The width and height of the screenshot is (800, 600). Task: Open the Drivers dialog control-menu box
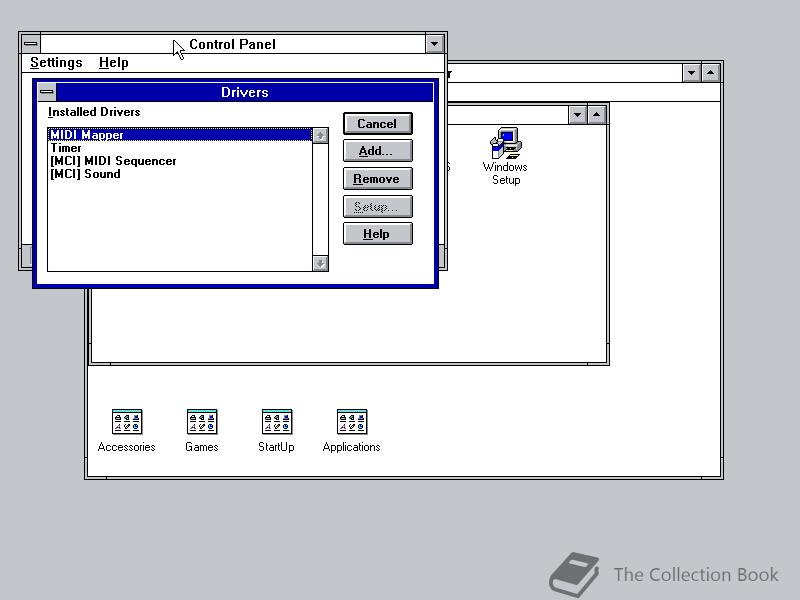pyautogui.click(x=47, y=92)
